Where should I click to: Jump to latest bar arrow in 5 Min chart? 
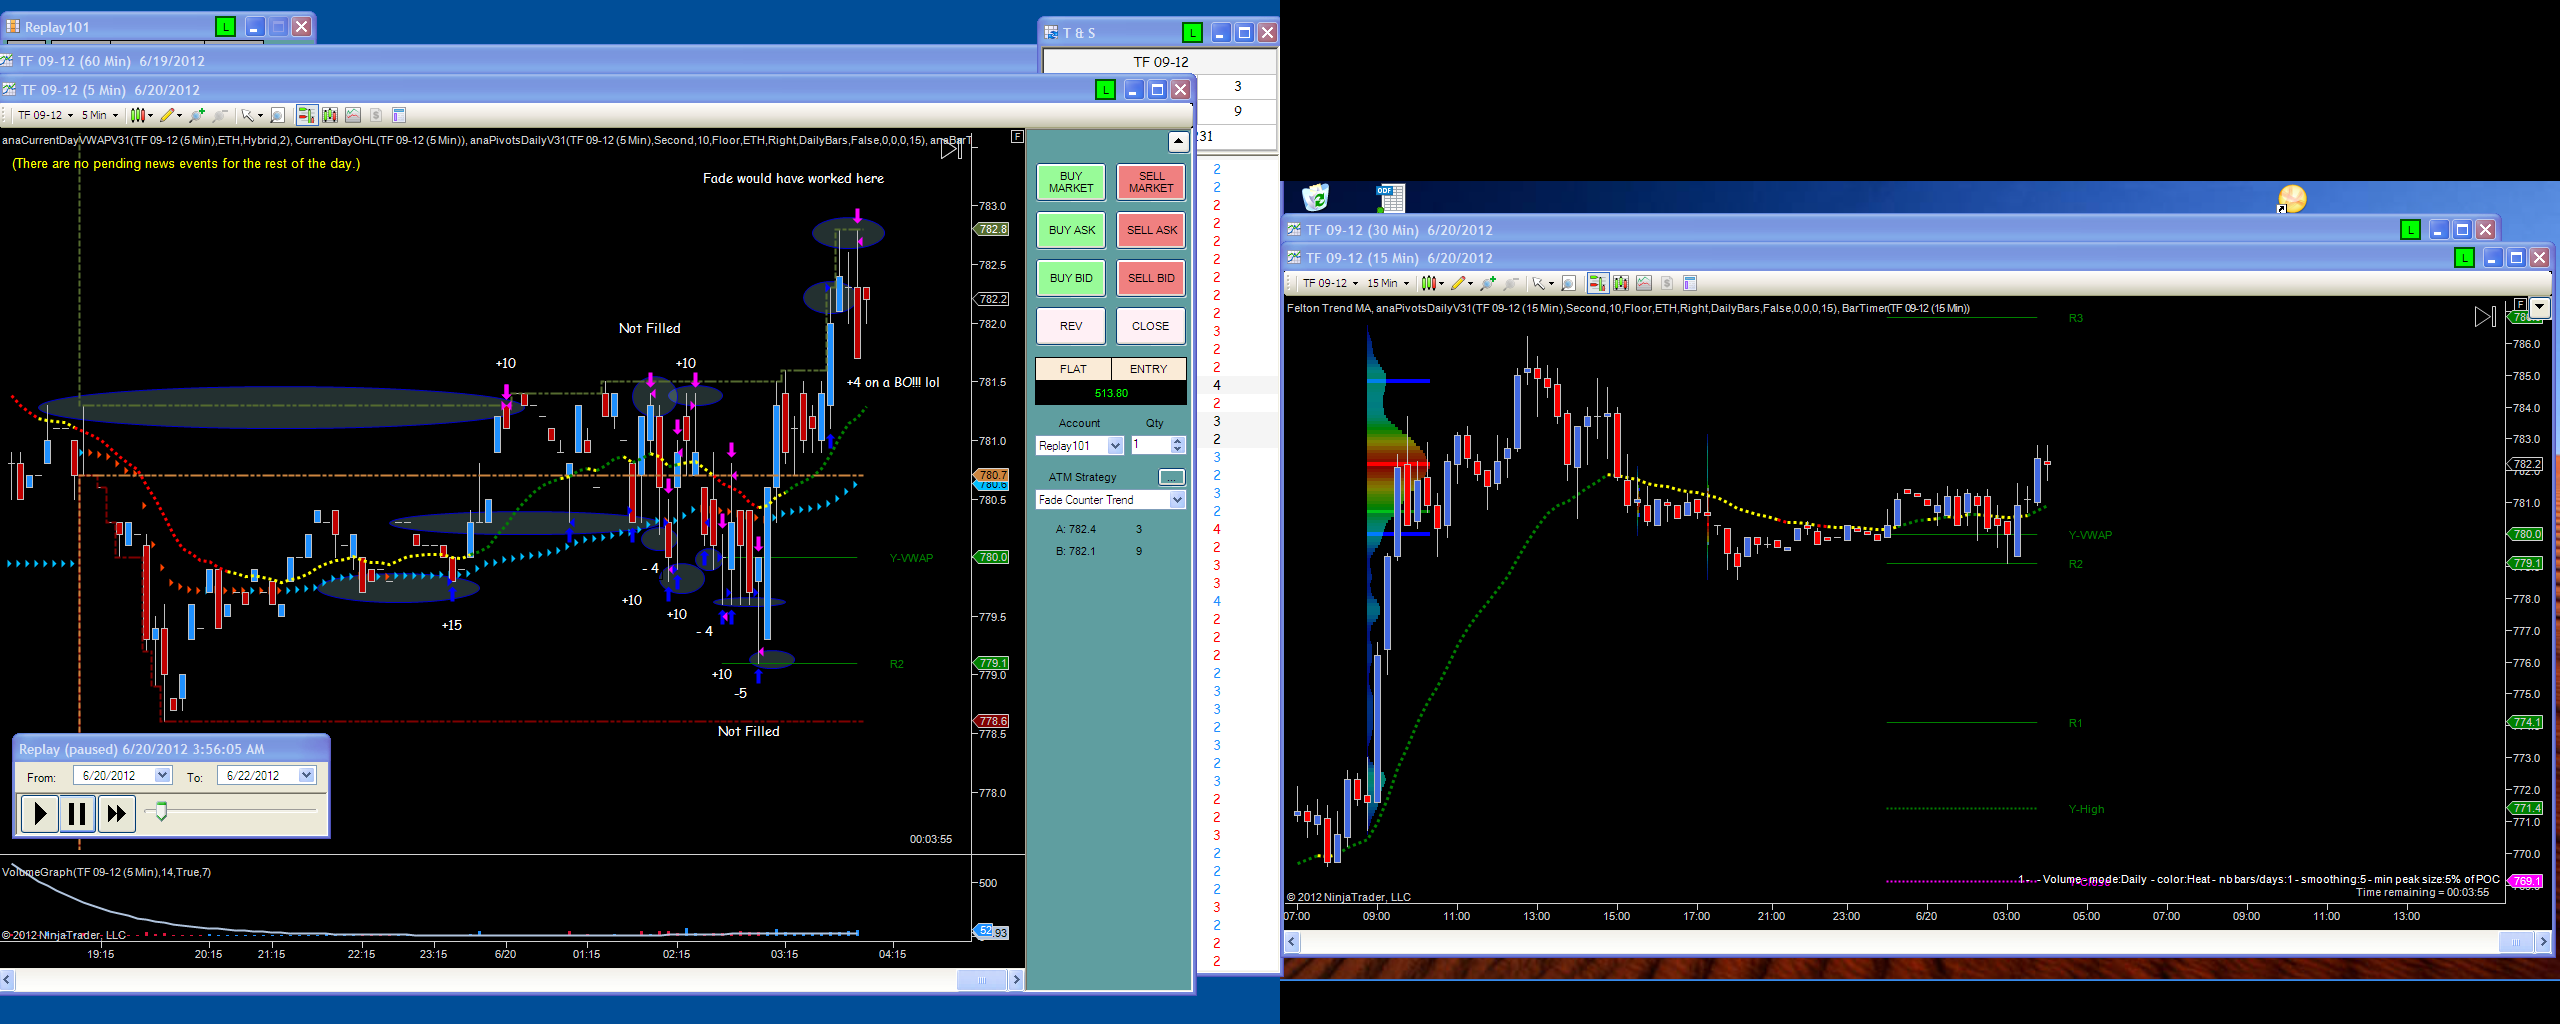click(951, 150)
